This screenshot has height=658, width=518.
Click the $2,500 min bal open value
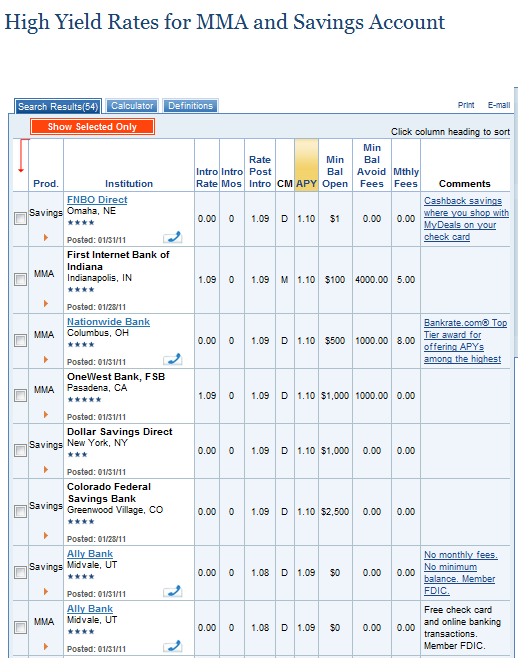[335, 512]
